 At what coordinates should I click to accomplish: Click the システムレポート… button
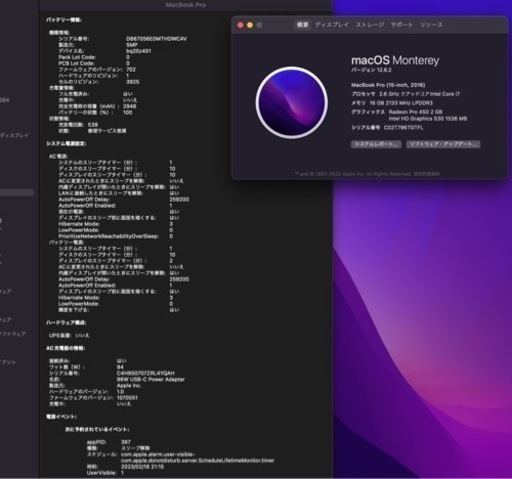coord(376,144)
